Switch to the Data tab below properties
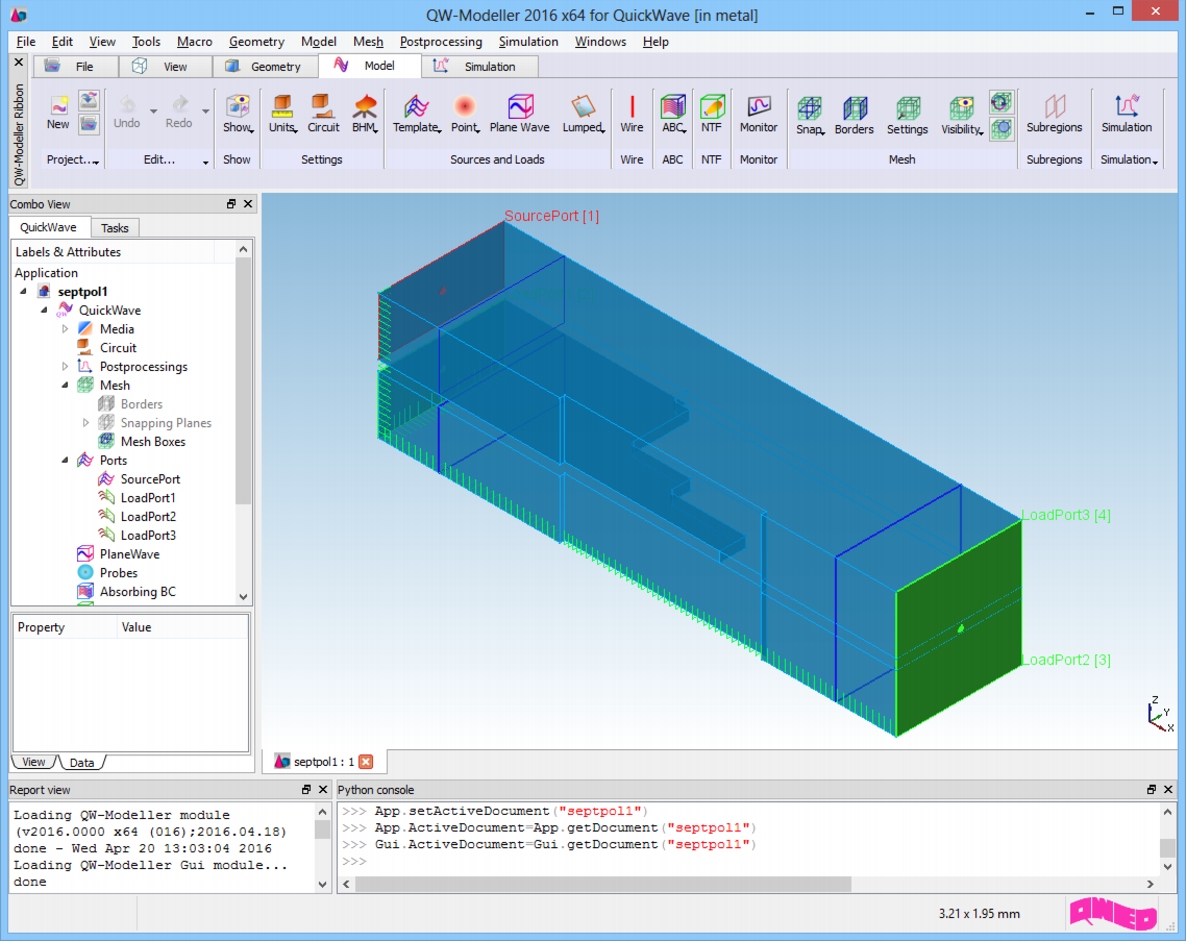The image size is (1187, 943). [82, 762]
